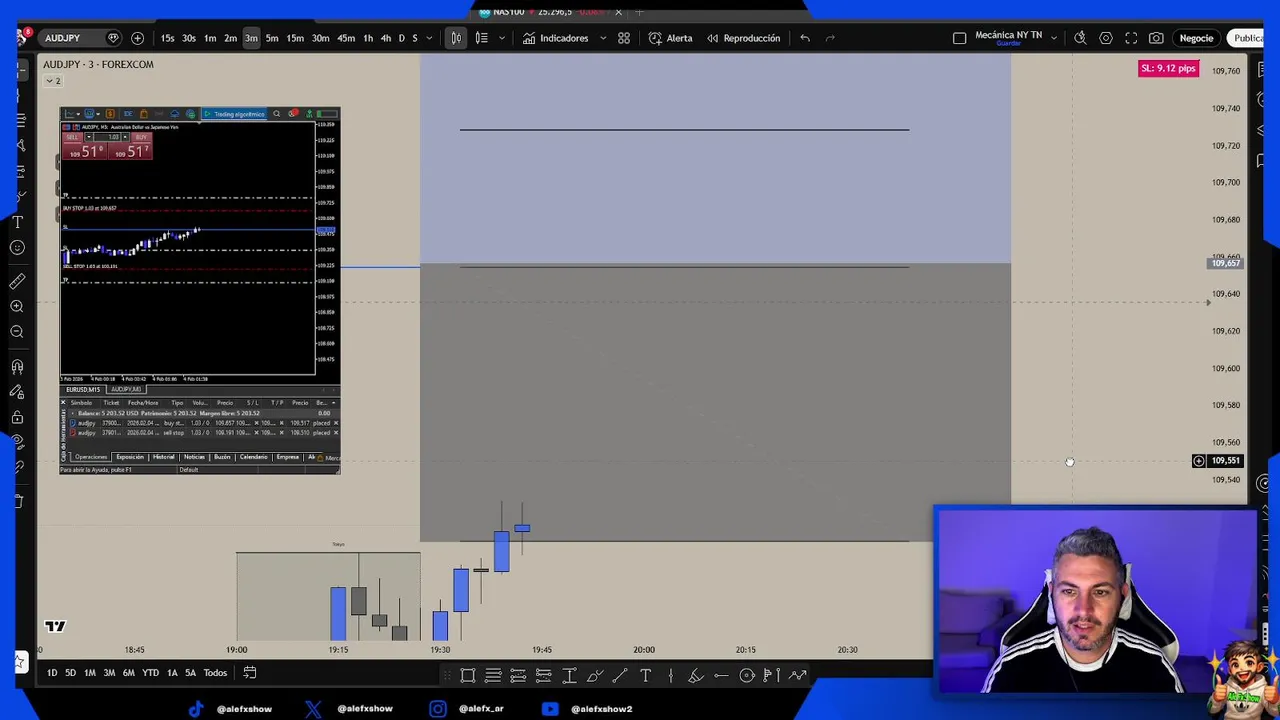
Task: Select the 3m timeframe
Action: pos(251,38)
